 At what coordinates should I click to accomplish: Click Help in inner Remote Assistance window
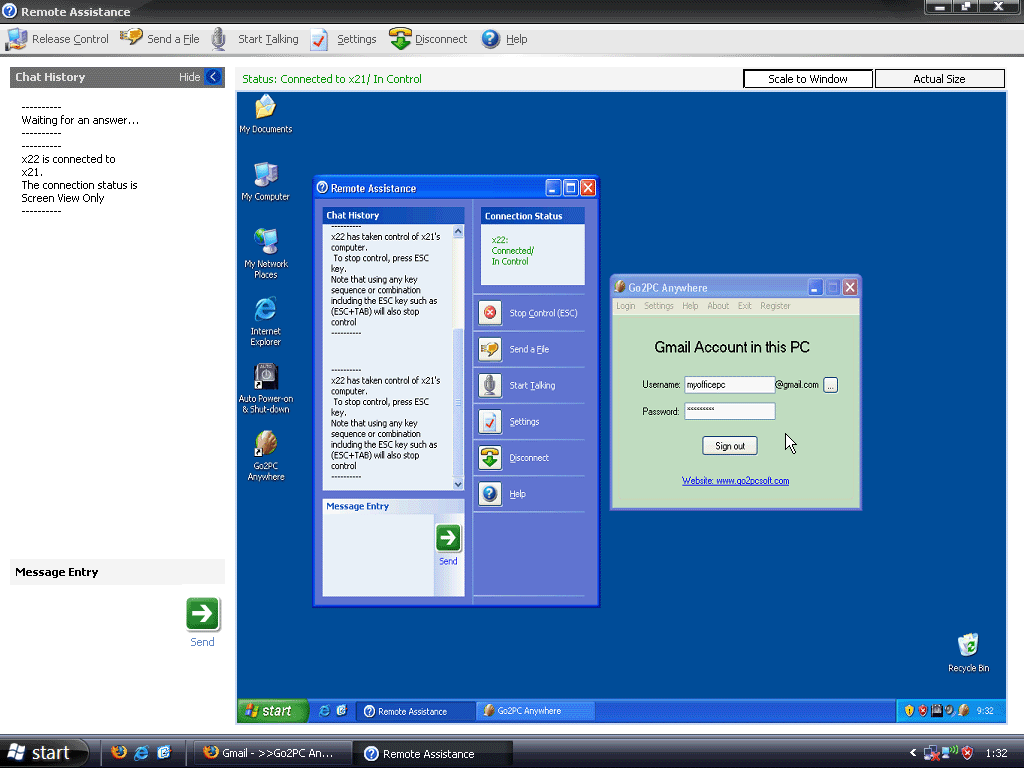502,494
